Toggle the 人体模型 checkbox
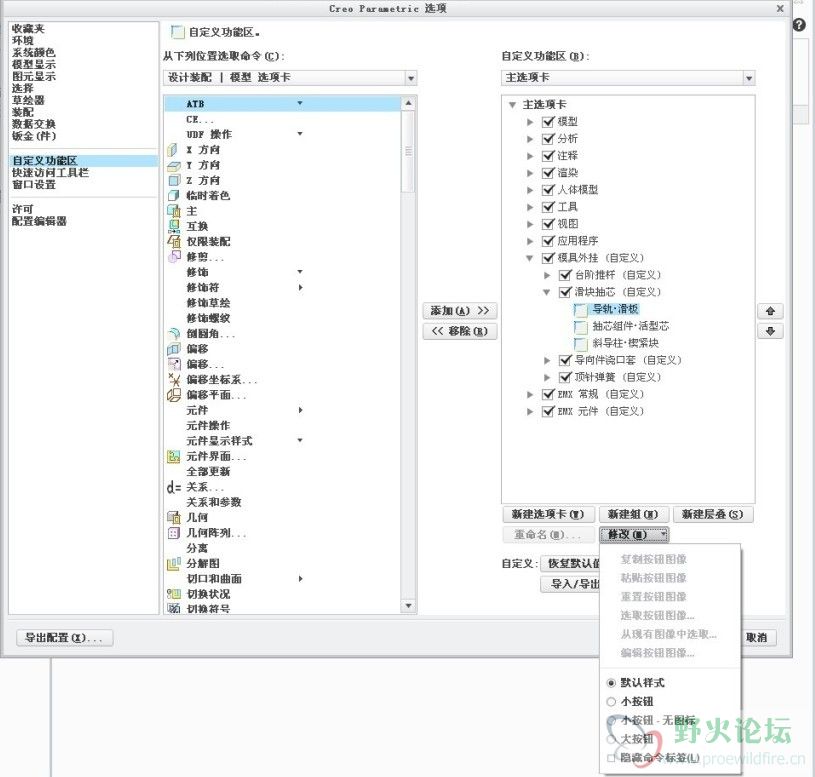The width and height of the screenshot is (815, 777). [x=548, y=190]
